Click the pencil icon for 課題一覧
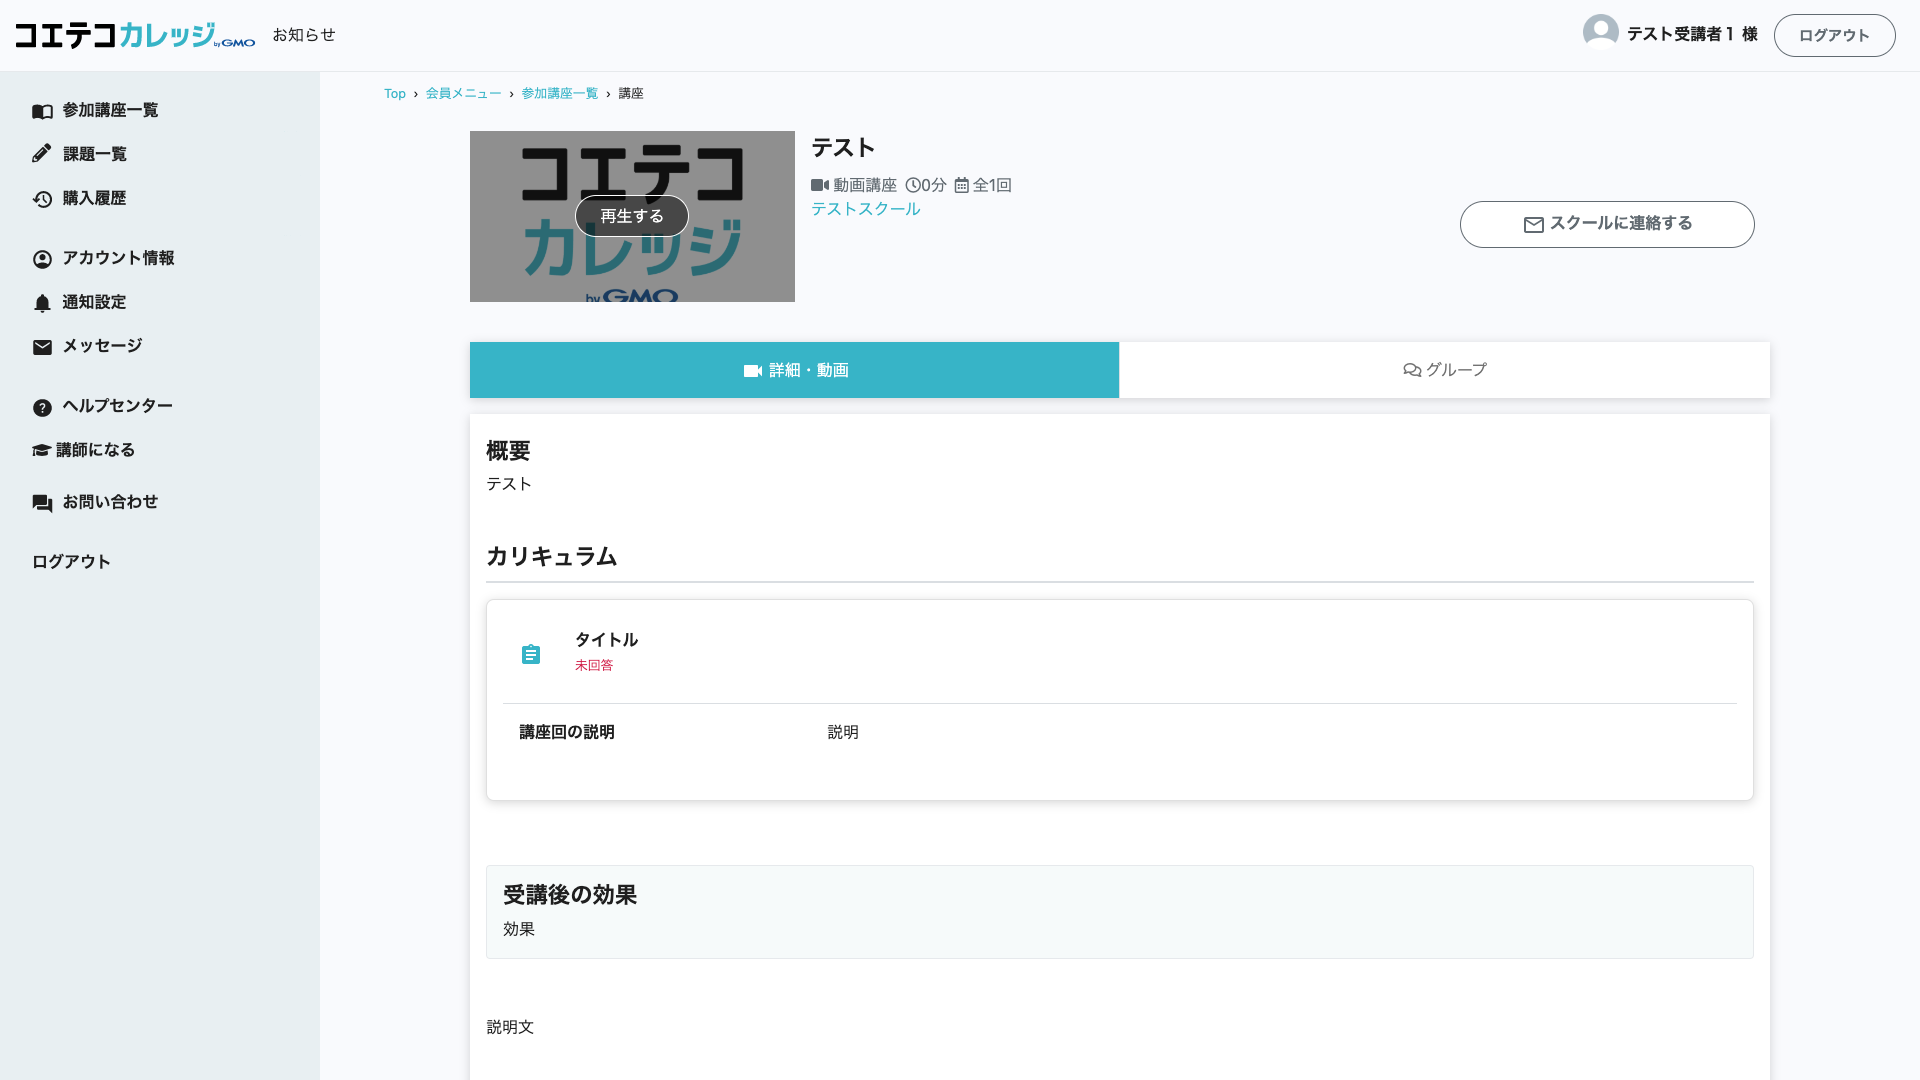The width and height of the screenshot is (1920, 1080). click(x=42, y=154)
